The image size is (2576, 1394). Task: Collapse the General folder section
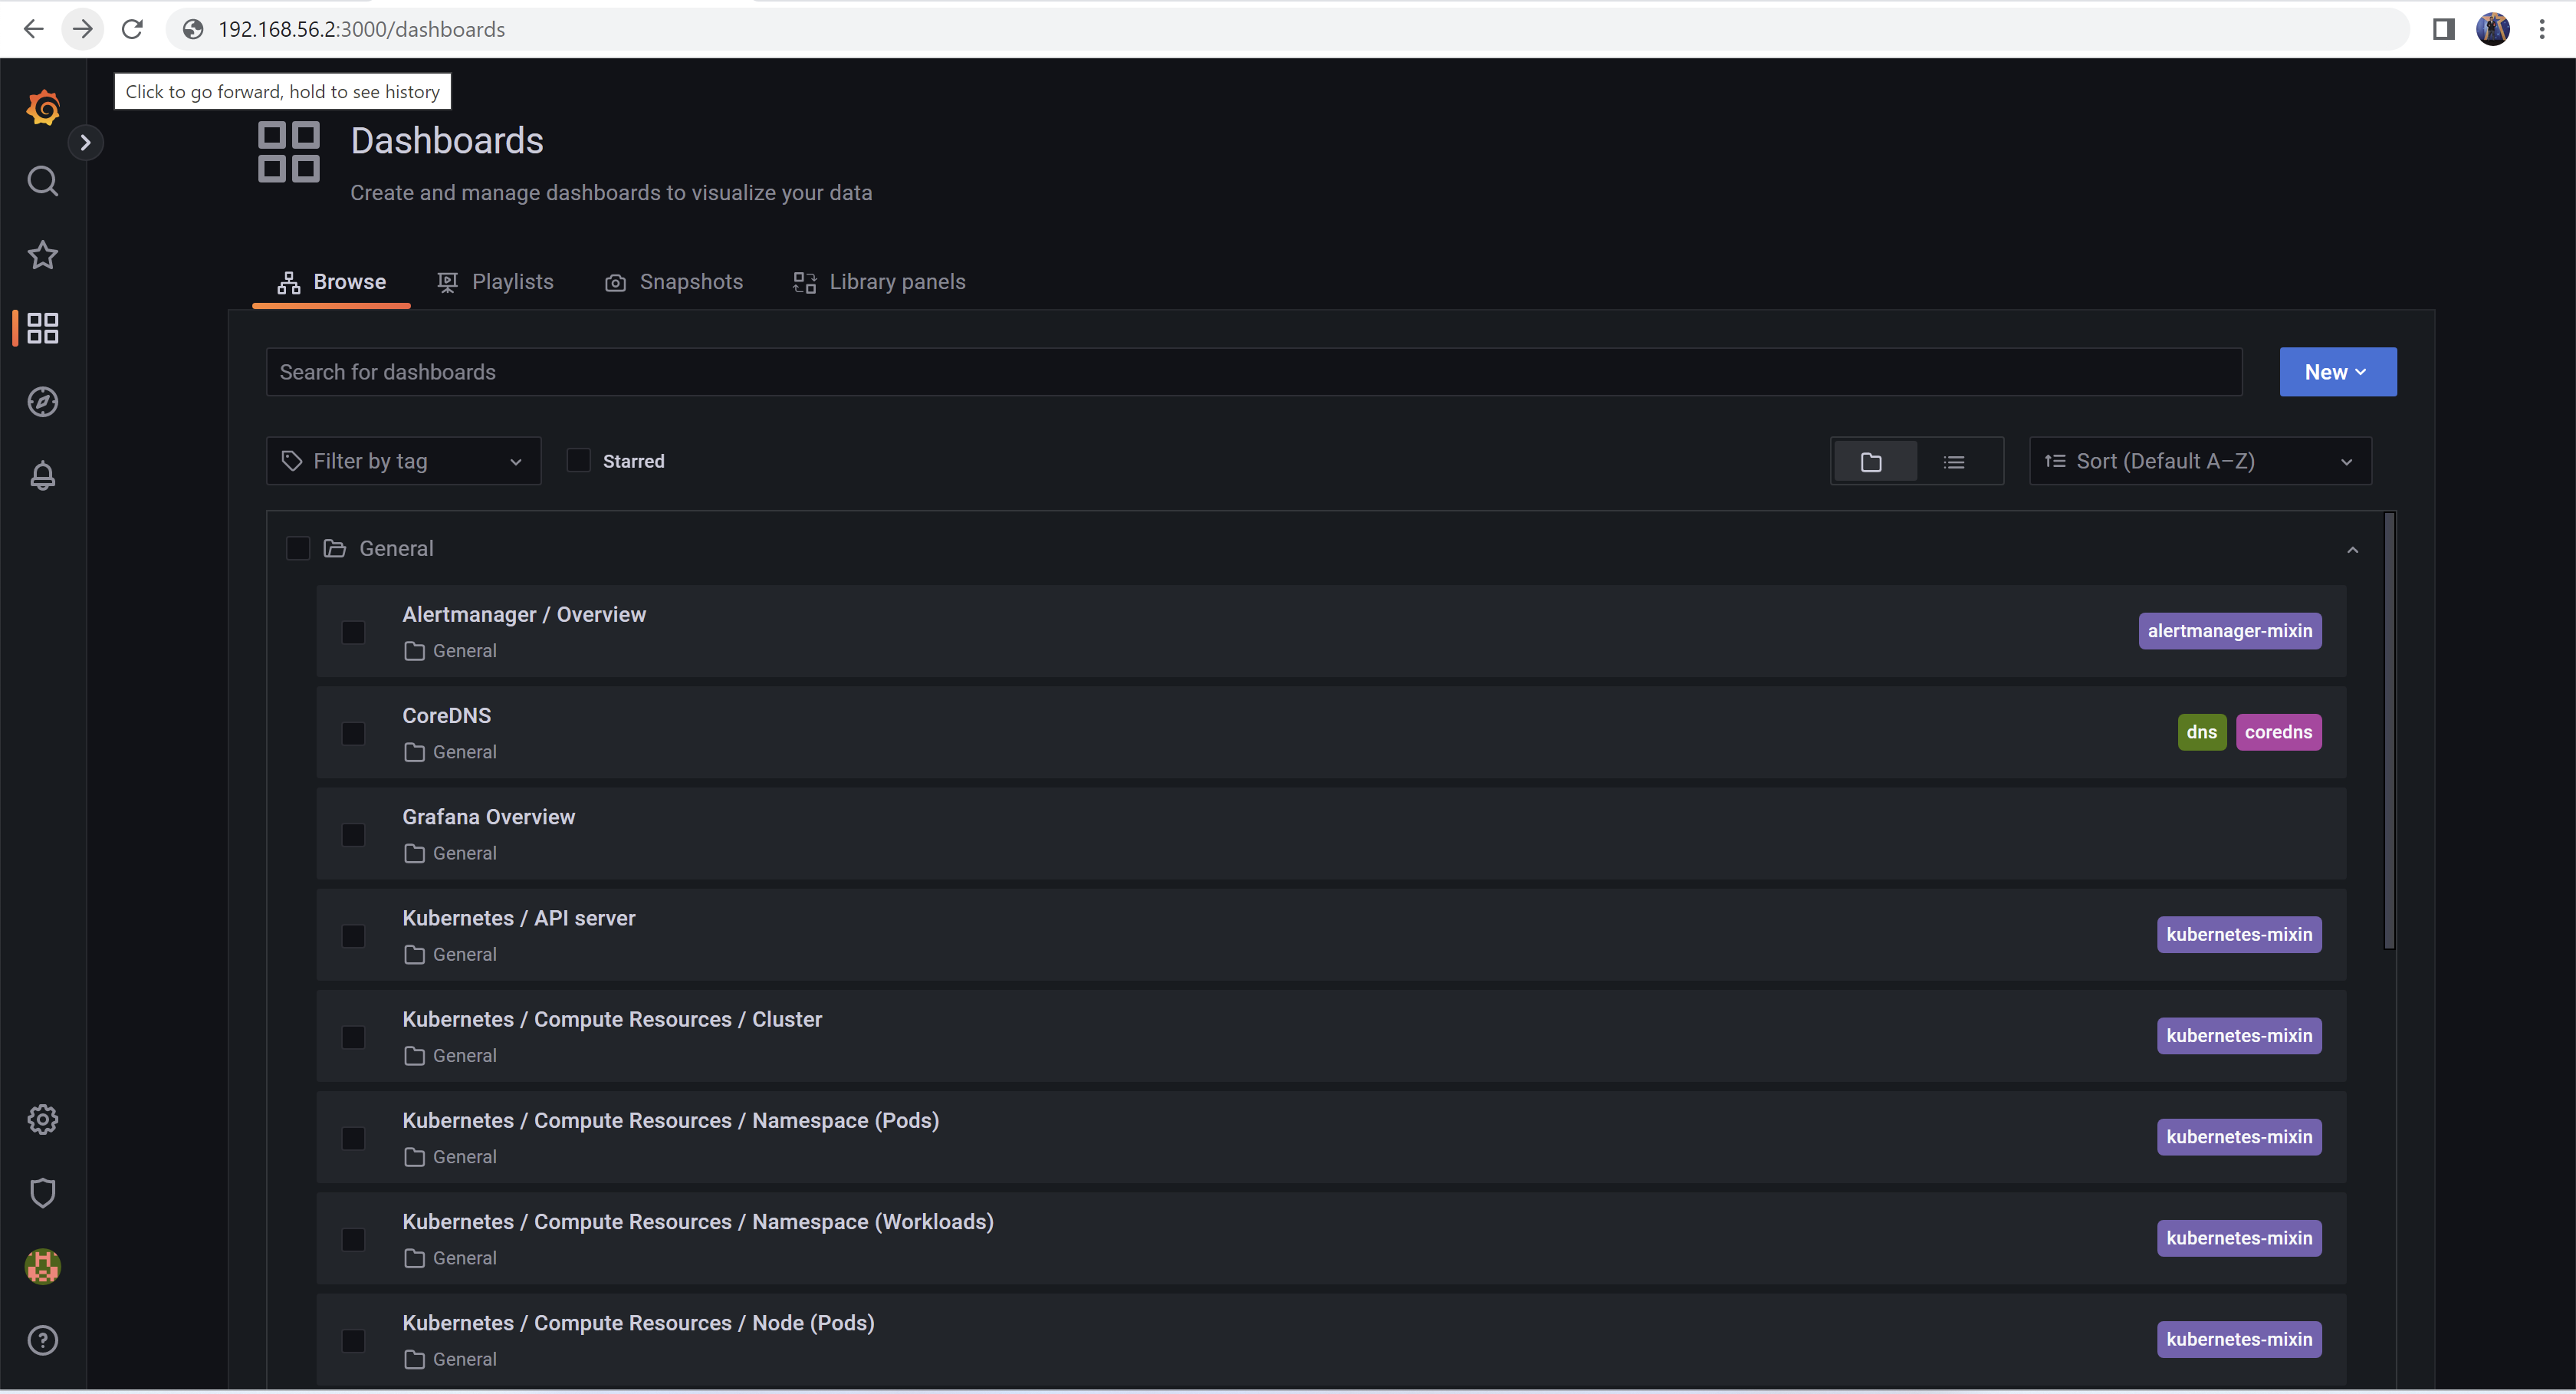(2352, 550)
